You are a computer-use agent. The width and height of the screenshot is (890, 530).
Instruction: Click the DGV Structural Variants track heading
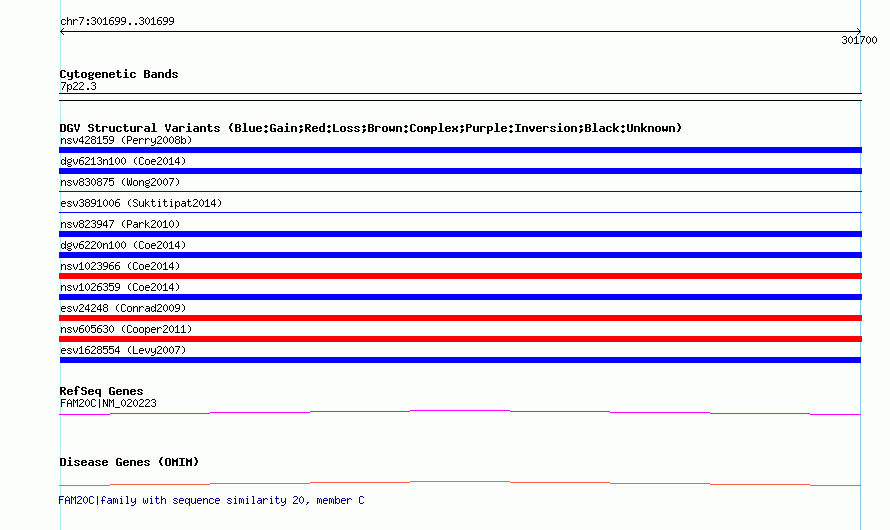(x=370, y=128)
